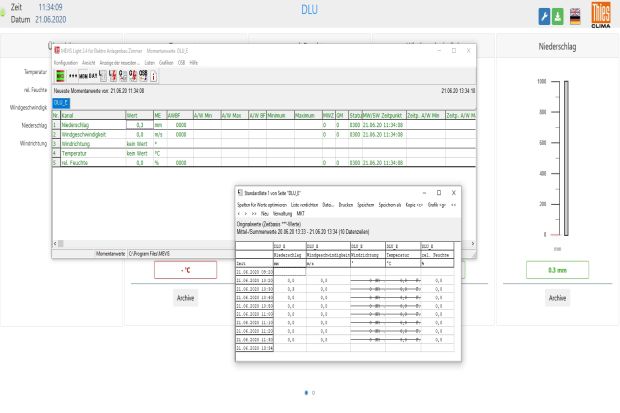Click the green download icon
620x413 pixels.
pos(559,17)
